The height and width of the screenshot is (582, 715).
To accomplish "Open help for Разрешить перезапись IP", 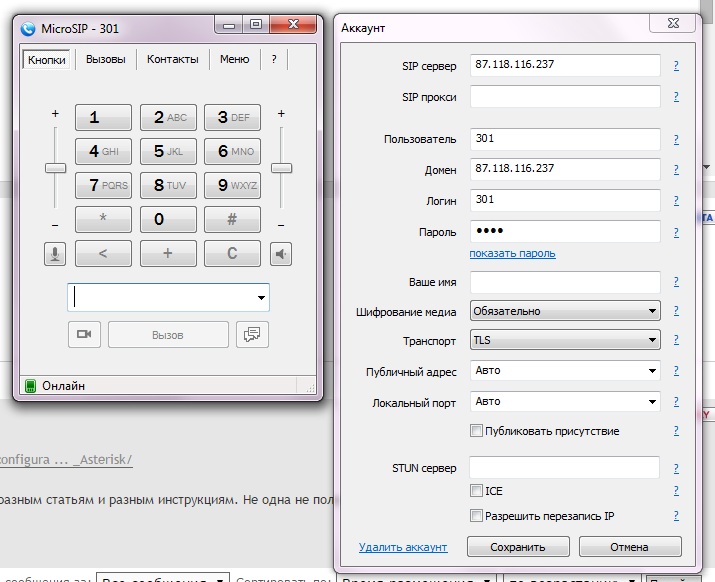I will coord(676,515).
